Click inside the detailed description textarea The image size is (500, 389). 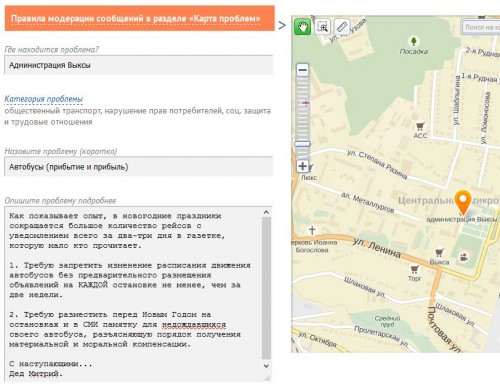pyautogui.click(x=133, y=295)
